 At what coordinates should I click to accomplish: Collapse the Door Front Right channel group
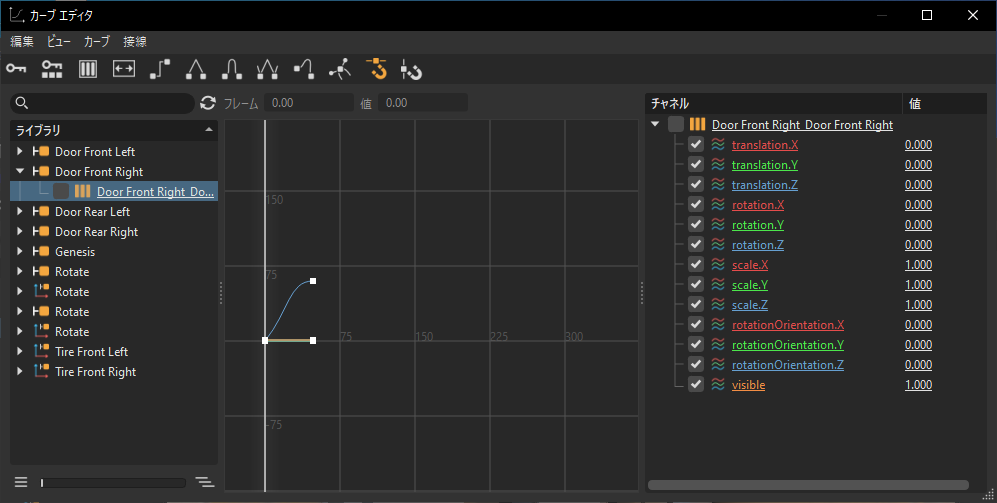(655, 124)
